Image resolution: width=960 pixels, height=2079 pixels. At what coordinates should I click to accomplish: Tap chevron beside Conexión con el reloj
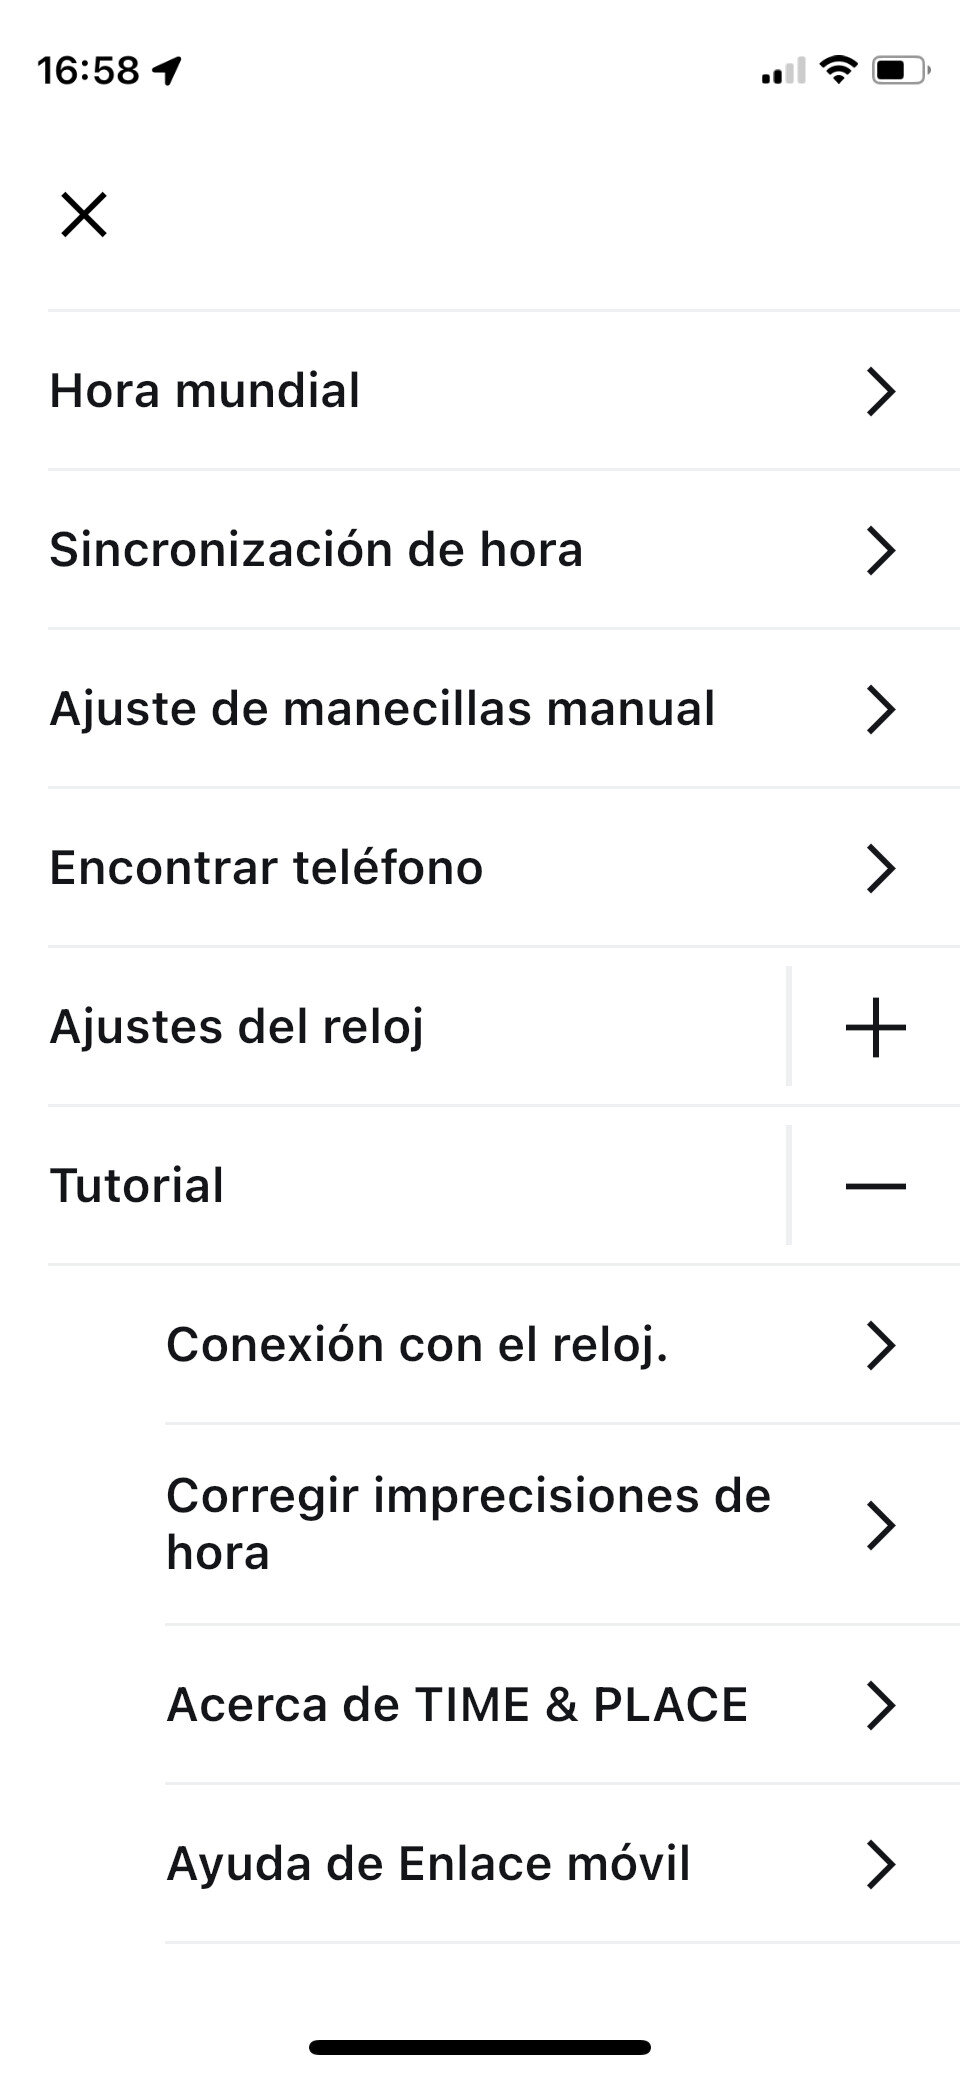tap(879, 1345)
